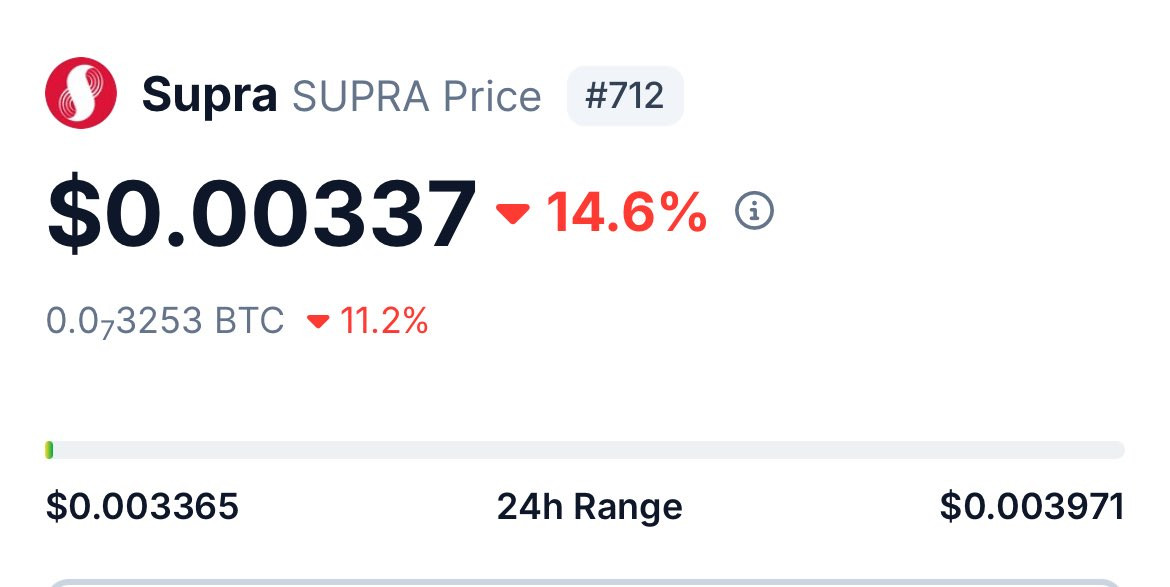Click the gray 24h range bar track
This screenshot has height=587, width=1170.
[585, 450]
